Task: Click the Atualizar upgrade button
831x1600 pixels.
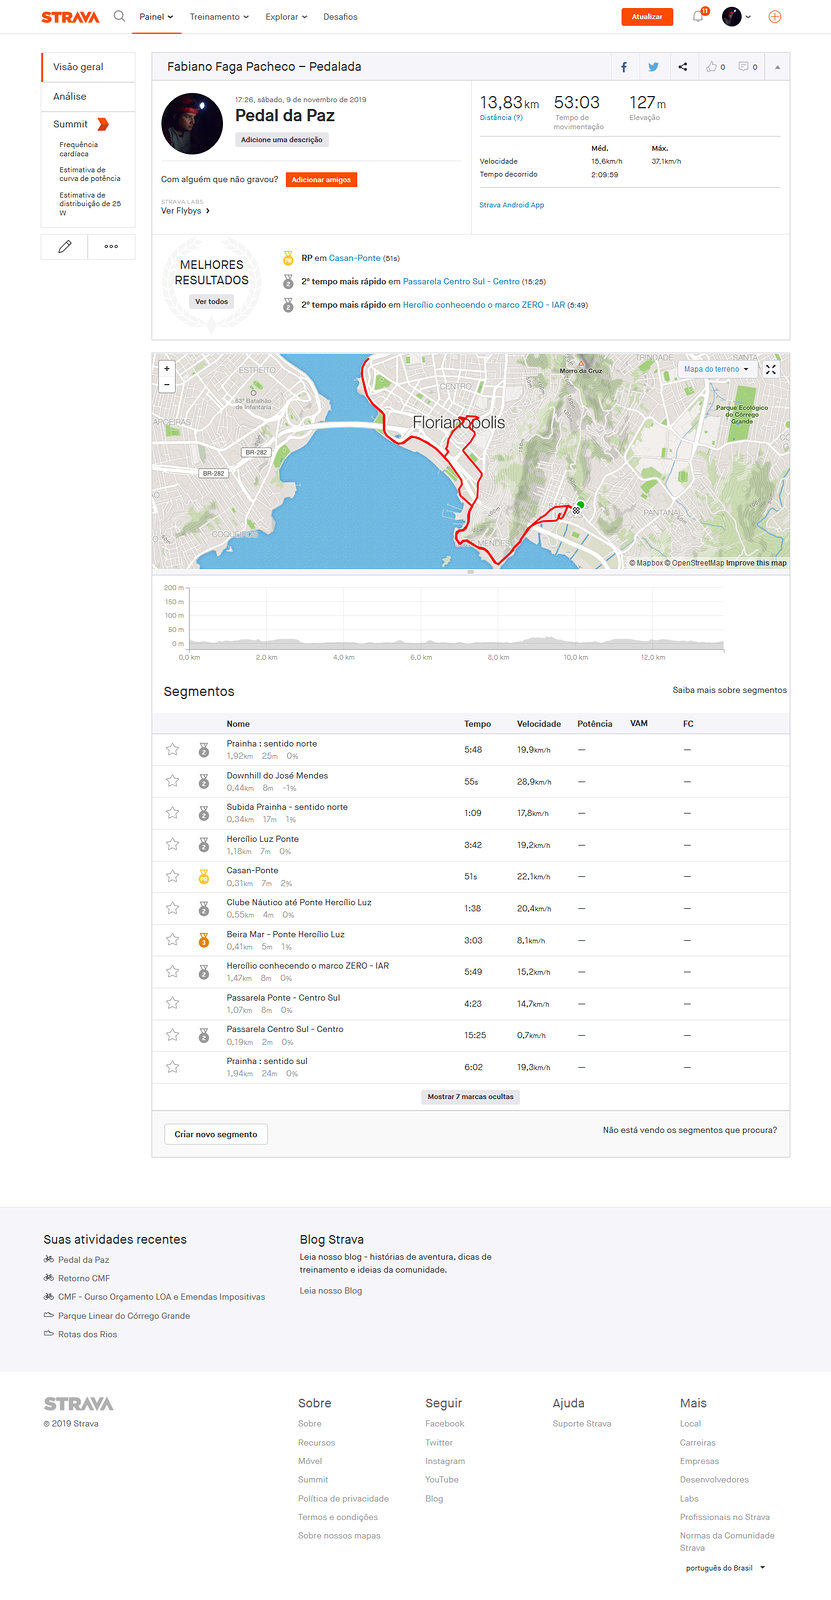Action: [x=647, y=17]
